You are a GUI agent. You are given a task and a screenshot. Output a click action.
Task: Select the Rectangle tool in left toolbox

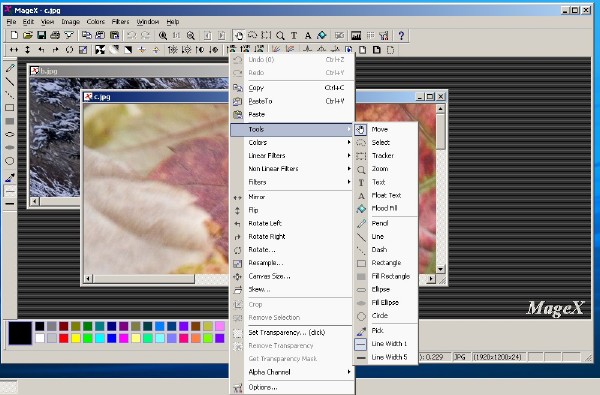(10, 108)
